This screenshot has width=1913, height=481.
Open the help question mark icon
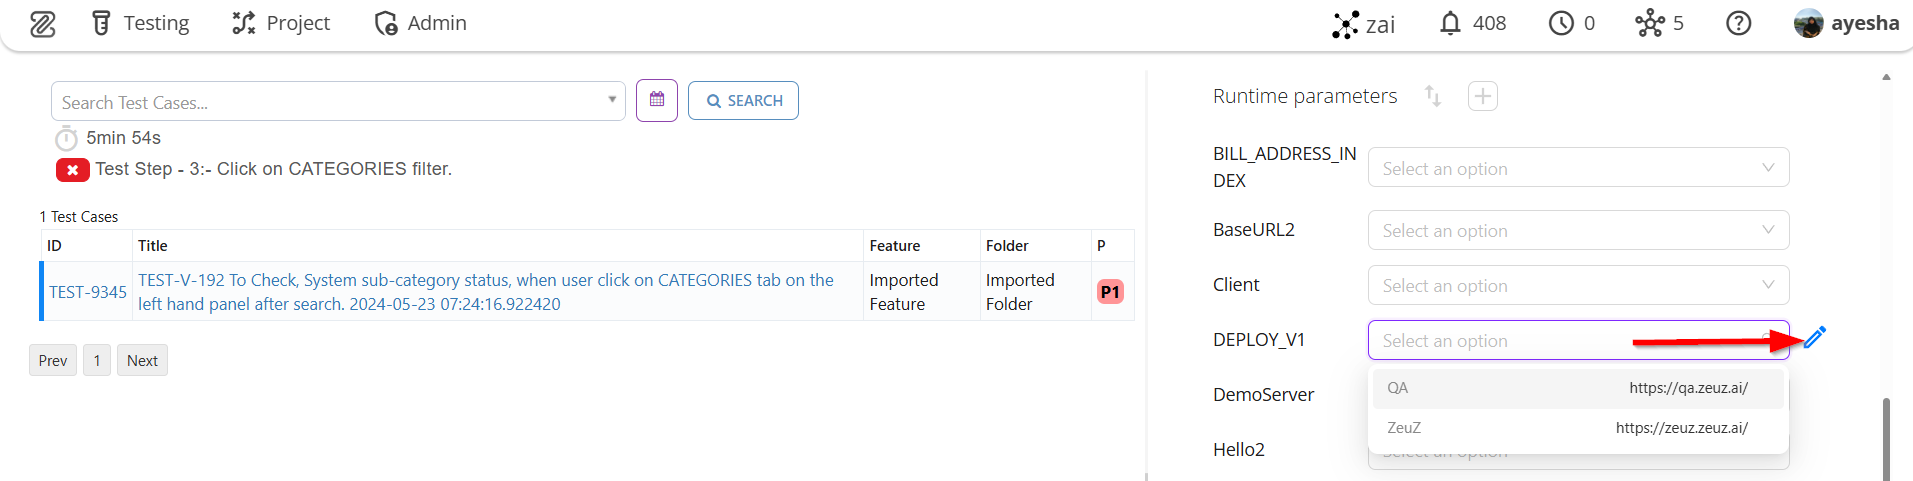pyautogui.click(x=1738, y=24)
